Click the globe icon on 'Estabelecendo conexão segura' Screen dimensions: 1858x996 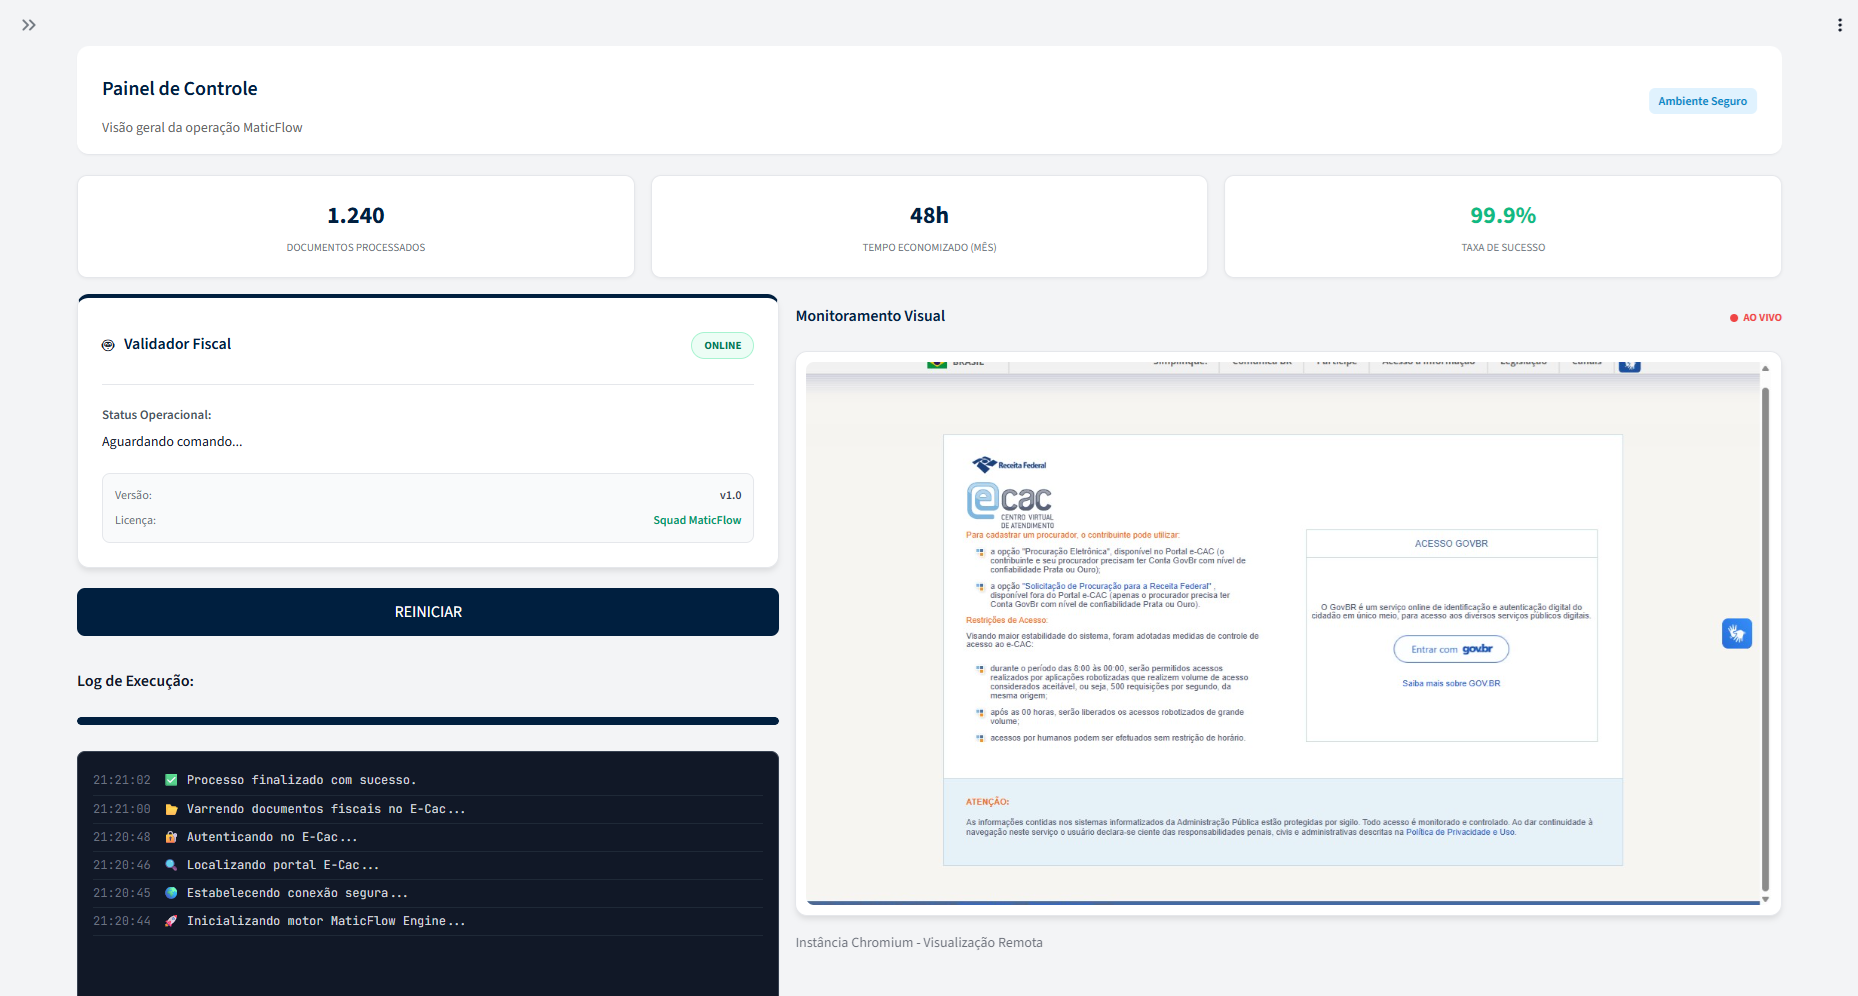point(171,892)
